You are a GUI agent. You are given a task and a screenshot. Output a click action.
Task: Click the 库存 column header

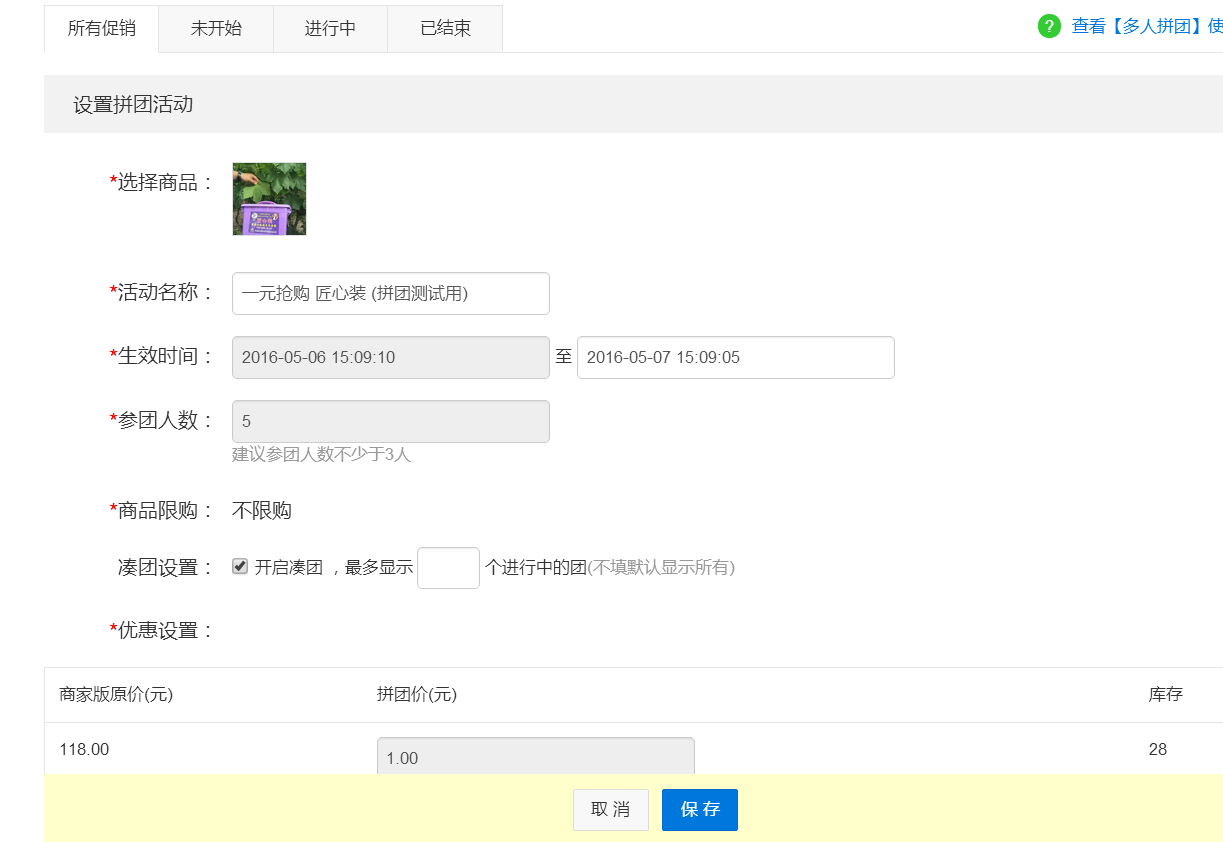(x=1166, y=694)
